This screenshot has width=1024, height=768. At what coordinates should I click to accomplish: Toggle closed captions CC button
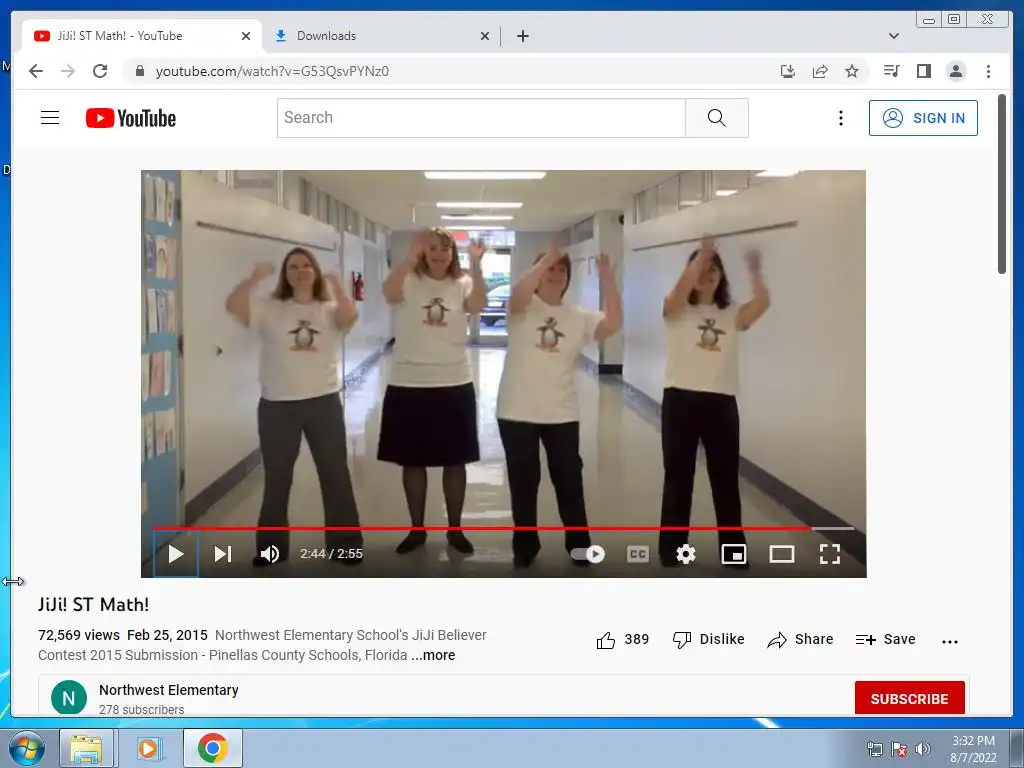637,554
